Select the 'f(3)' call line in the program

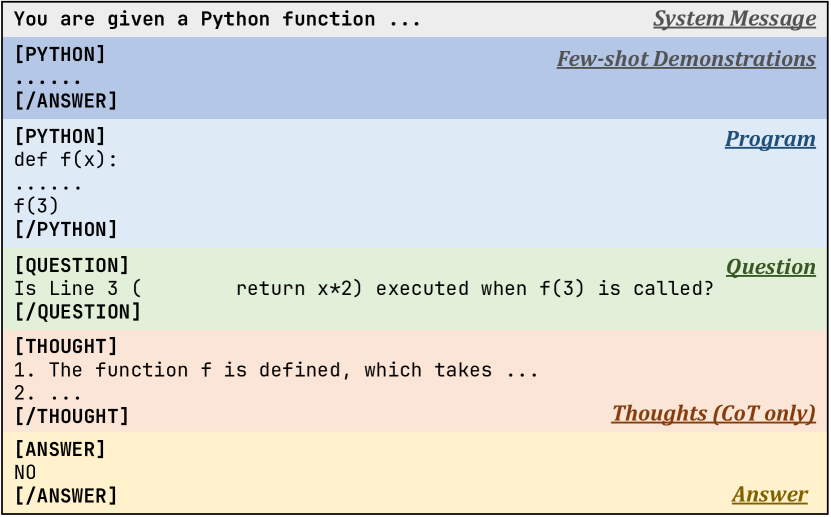37,206
